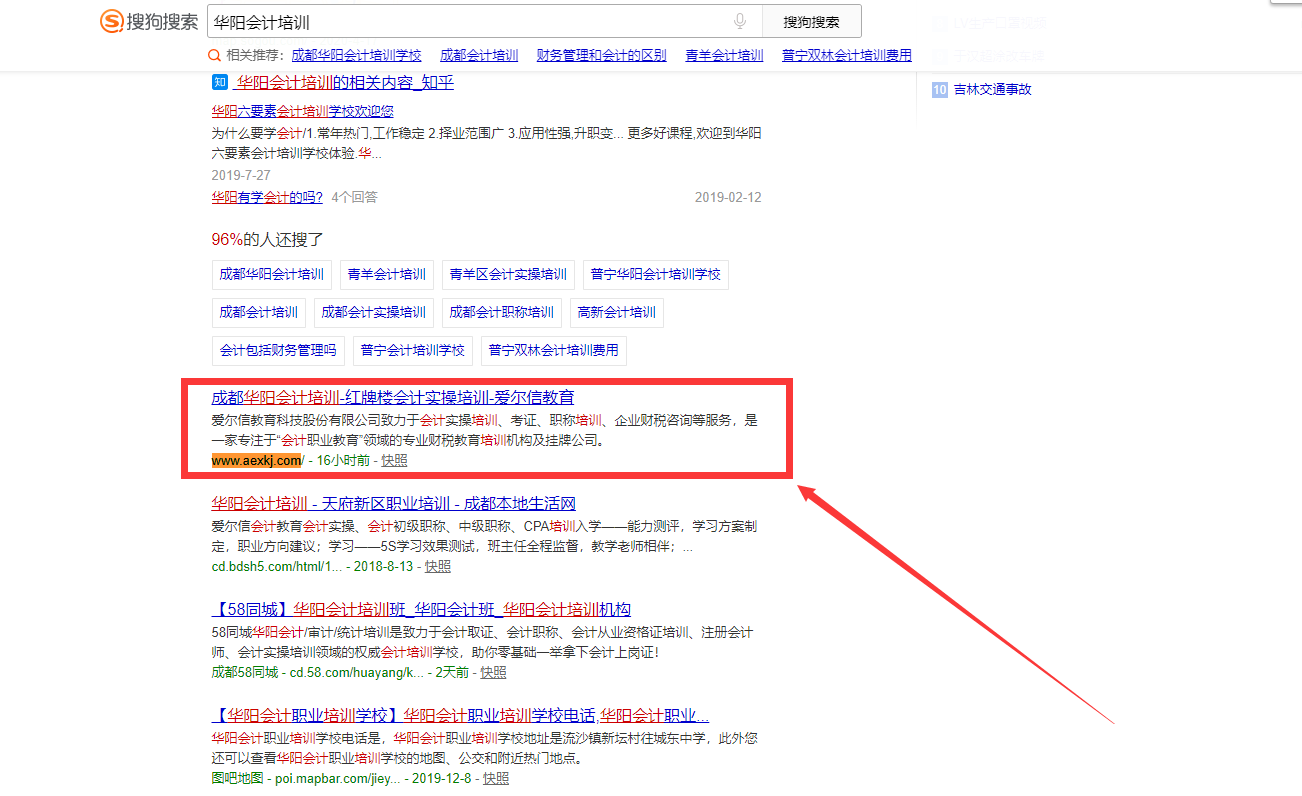The height and width of the screenshot is (796, 1302).
Task: Open 华阳有学会计的吗? question link
Action: tap(267, 197)
